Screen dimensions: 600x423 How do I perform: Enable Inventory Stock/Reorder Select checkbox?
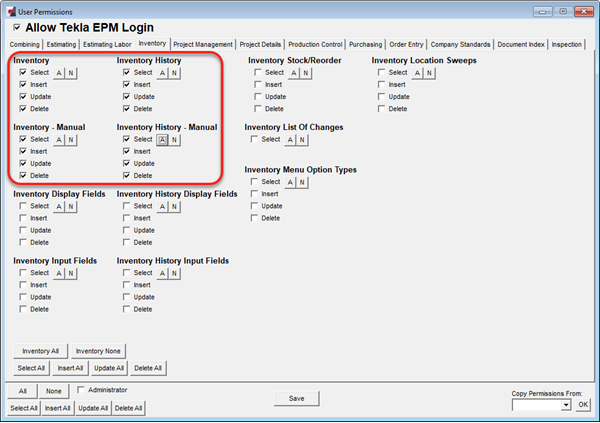pos(258,72)
